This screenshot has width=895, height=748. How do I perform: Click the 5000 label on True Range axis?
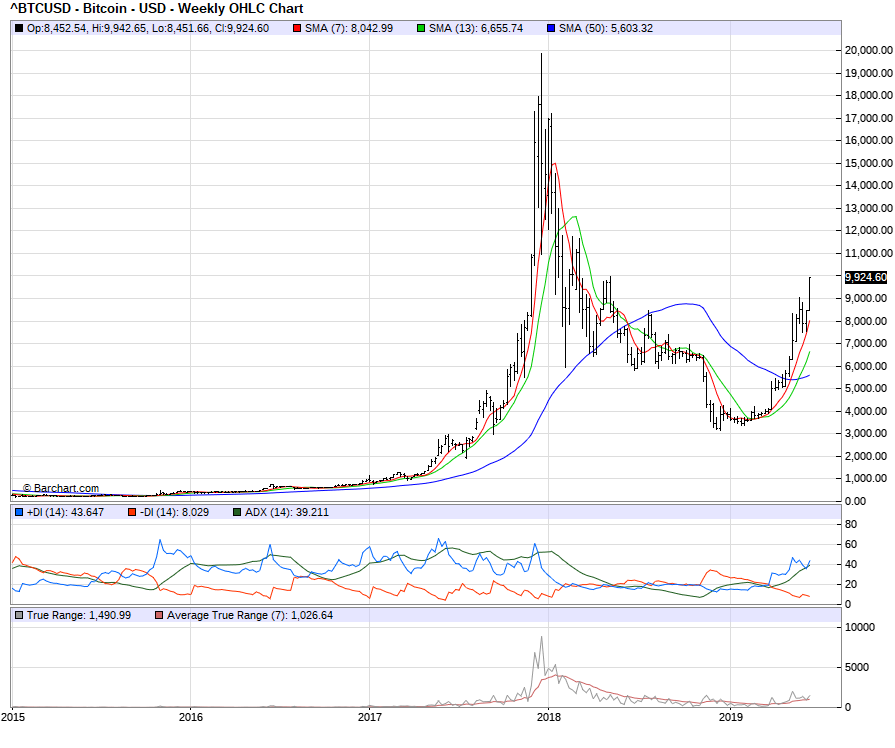click(x=857, y=667)
